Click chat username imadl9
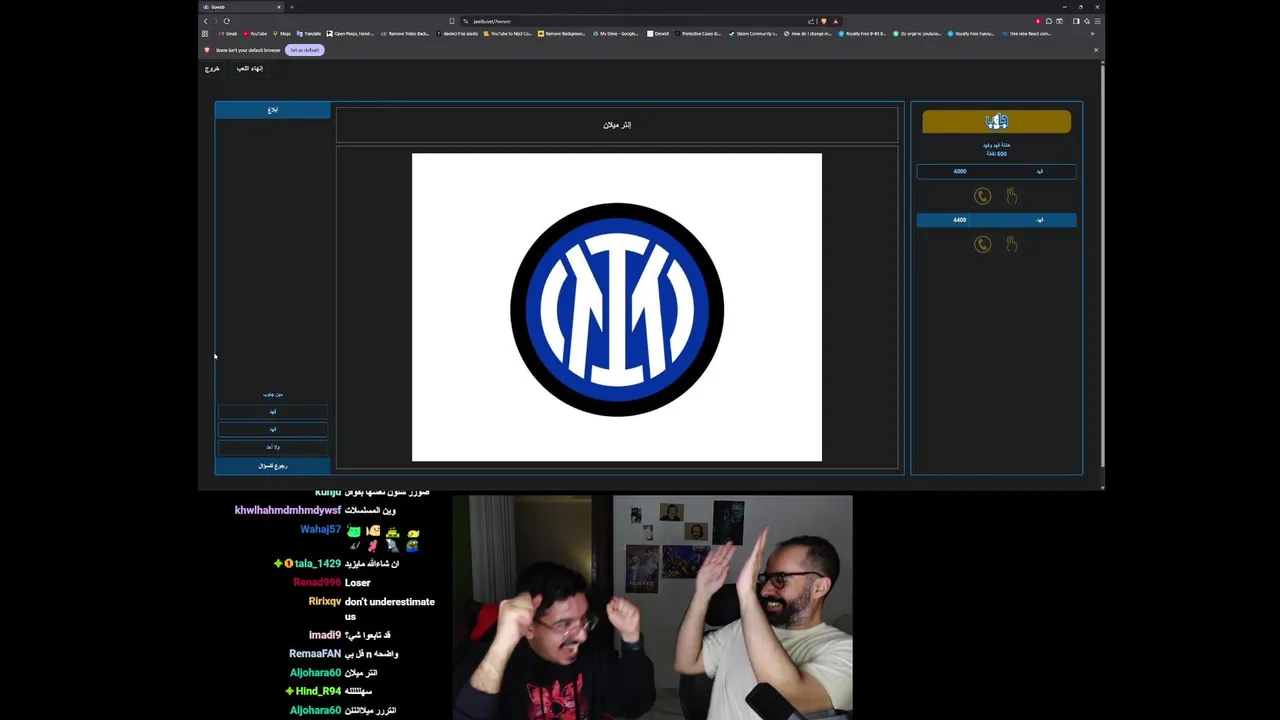Viewport: 1280px width, 720px height. (325, 635)
